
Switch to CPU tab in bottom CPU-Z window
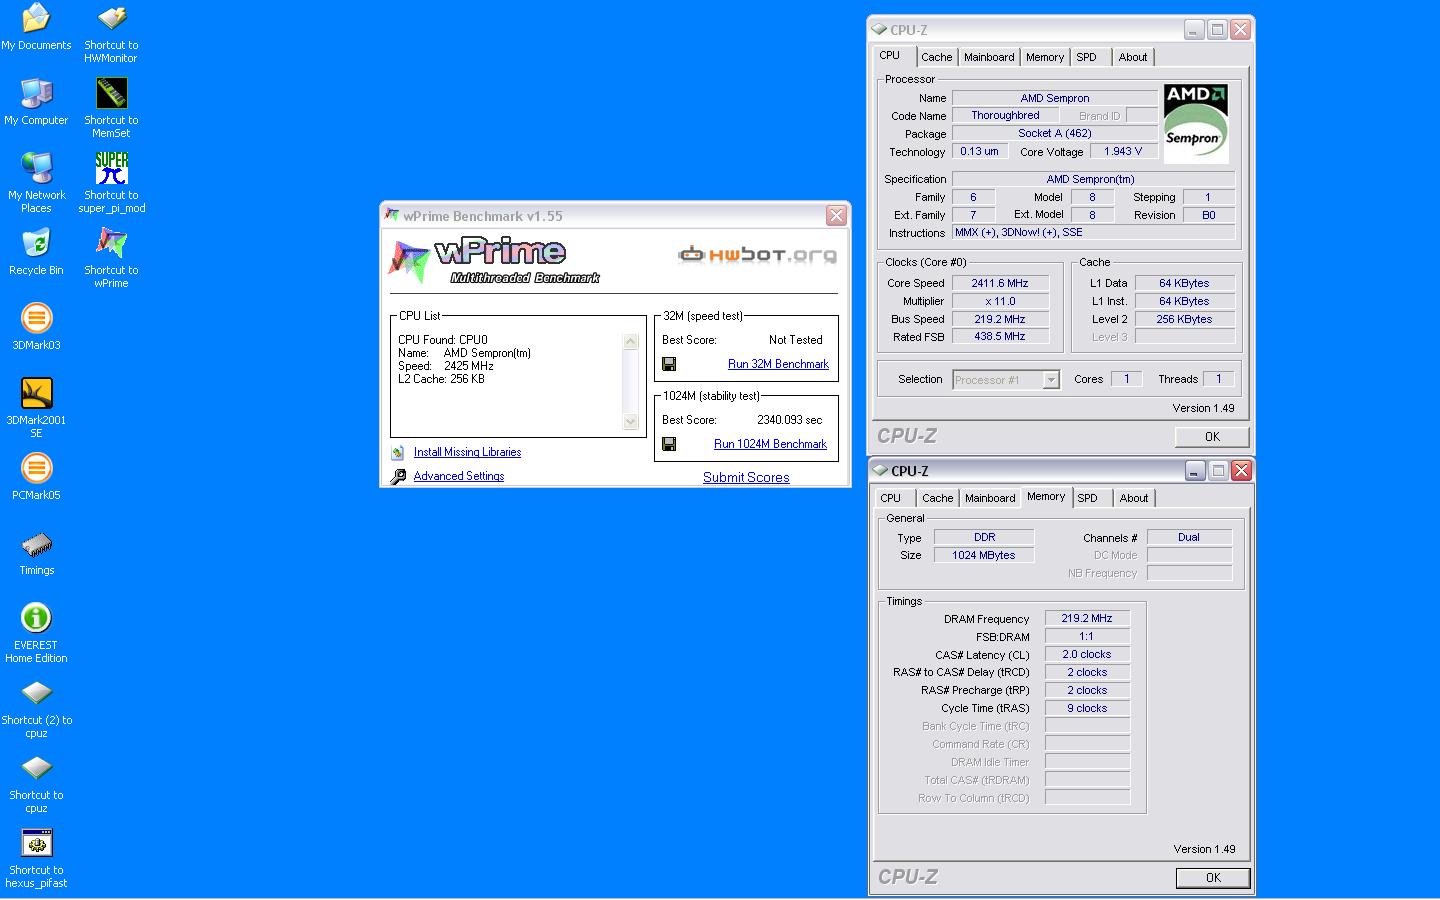891,498
